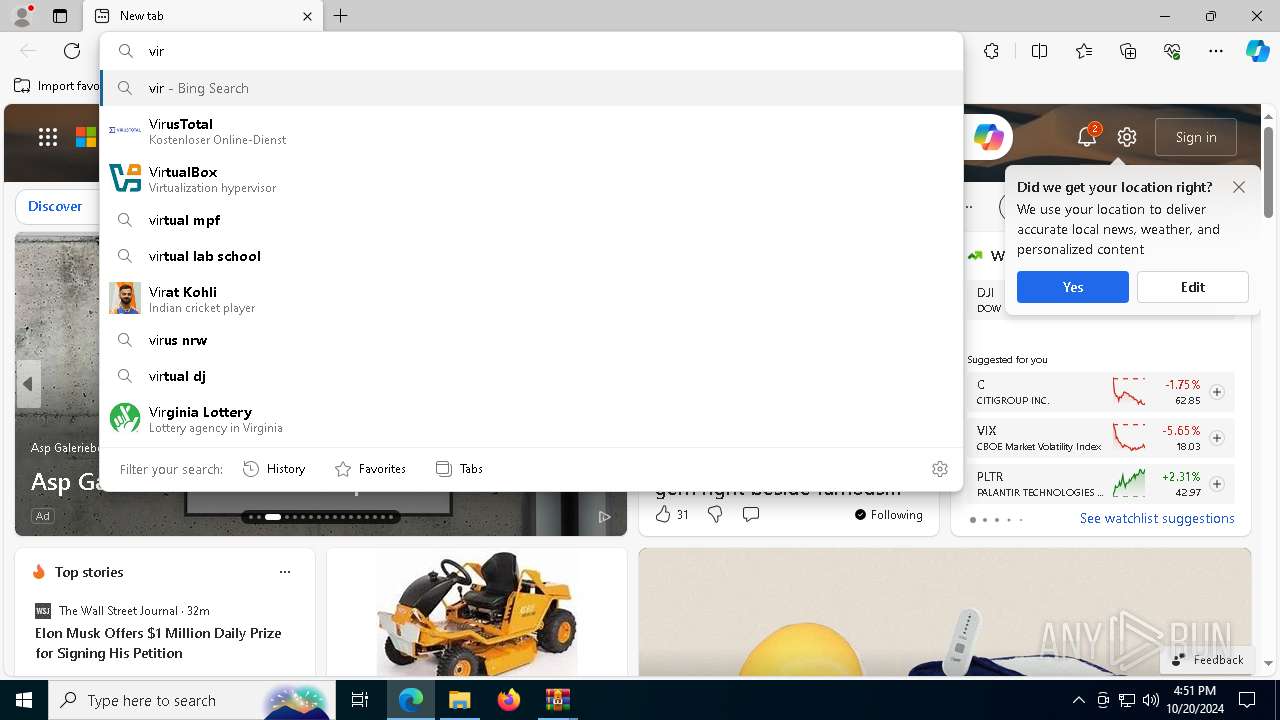Open WinRAR from taskbar
Screen dimensions: 1280x720
[557, 700]
